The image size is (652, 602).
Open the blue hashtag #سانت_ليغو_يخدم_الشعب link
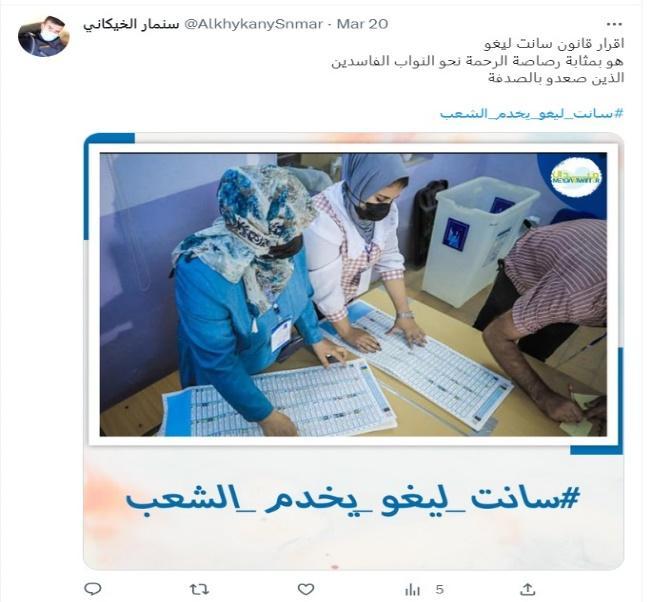pyautogui.click(x=532, y=113)
